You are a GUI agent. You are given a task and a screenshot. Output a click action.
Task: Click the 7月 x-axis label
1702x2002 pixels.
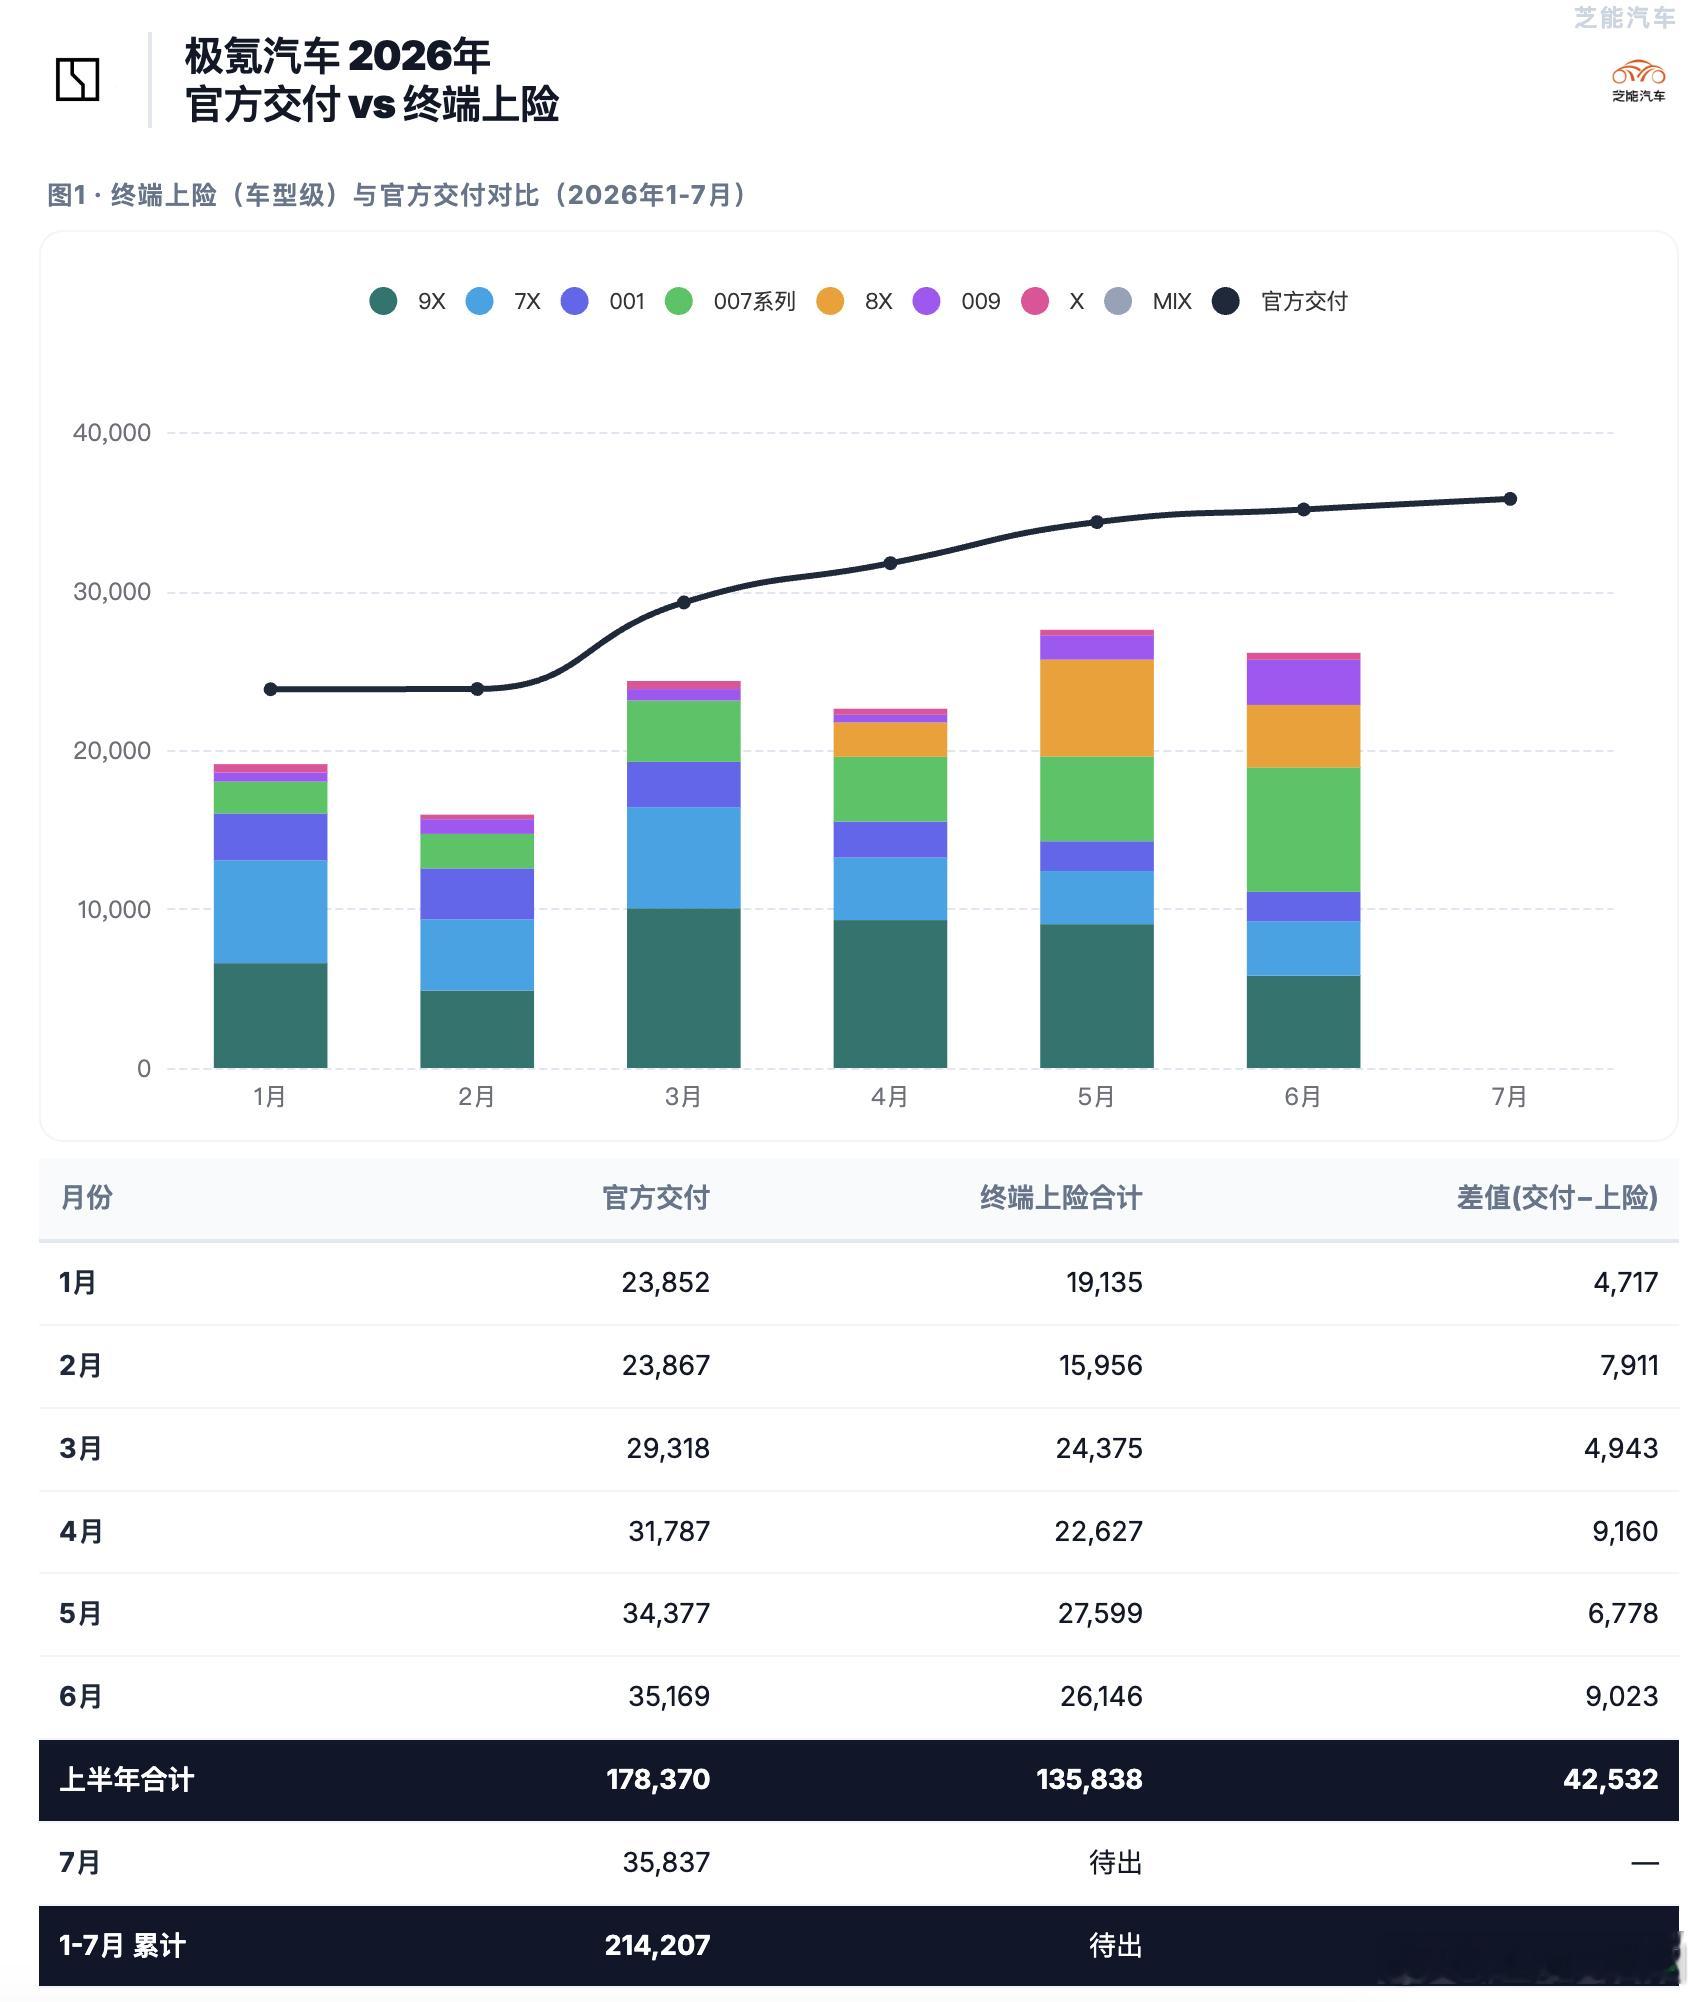[x=1510, y=1097]
